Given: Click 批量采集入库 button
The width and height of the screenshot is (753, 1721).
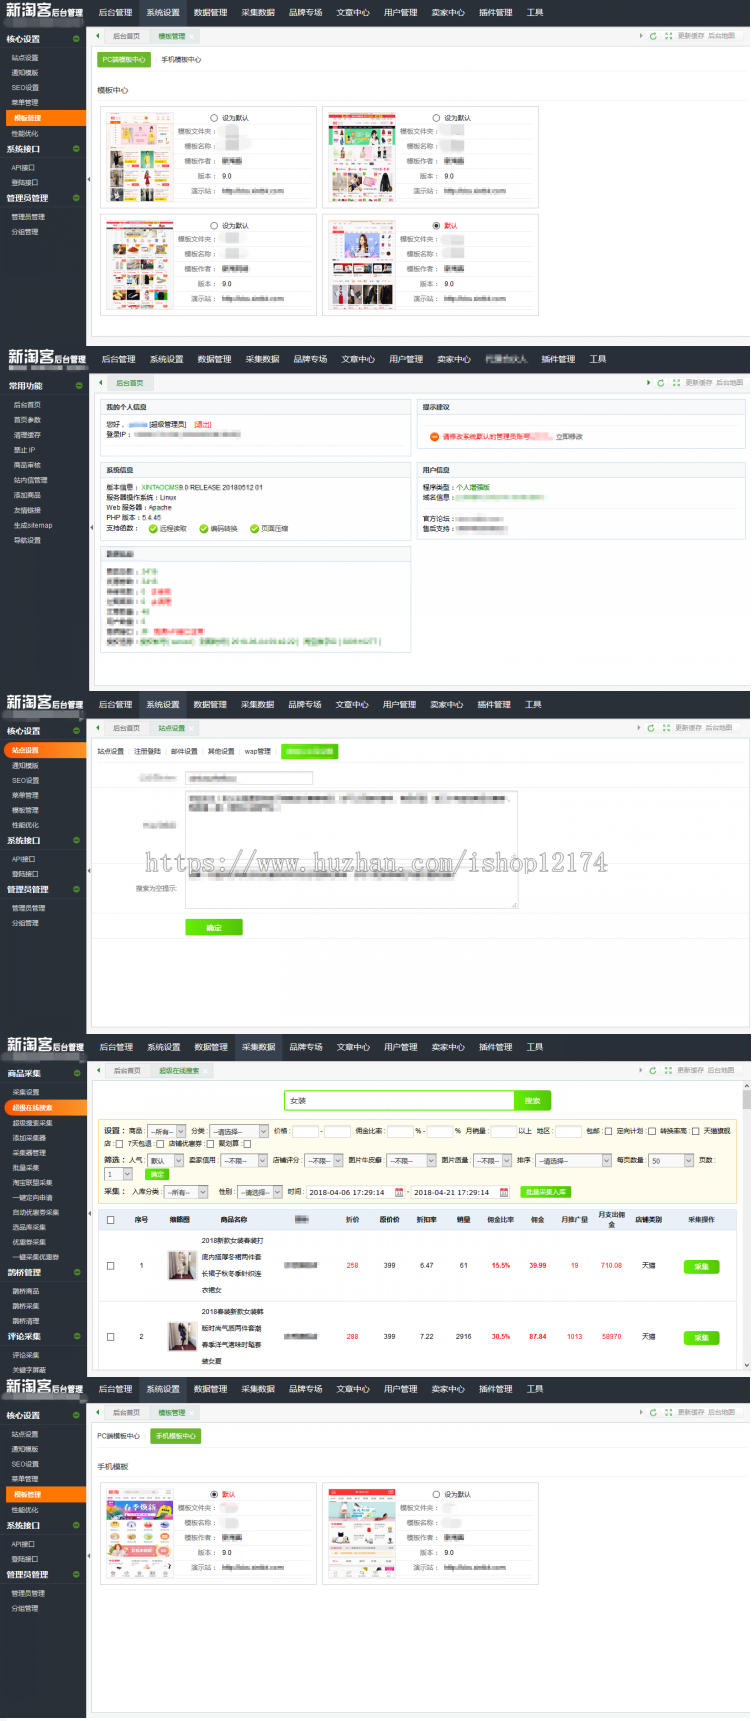Looking at the screenshot, I should (546, 1192).
